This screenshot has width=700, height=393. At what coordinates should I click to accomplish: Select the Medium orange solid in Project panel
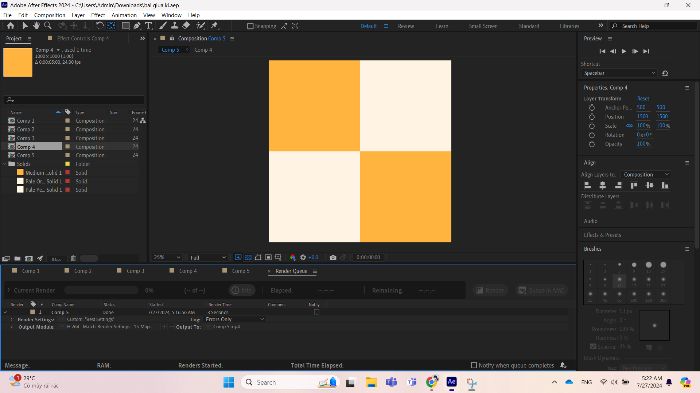click(x=43, y=173)
